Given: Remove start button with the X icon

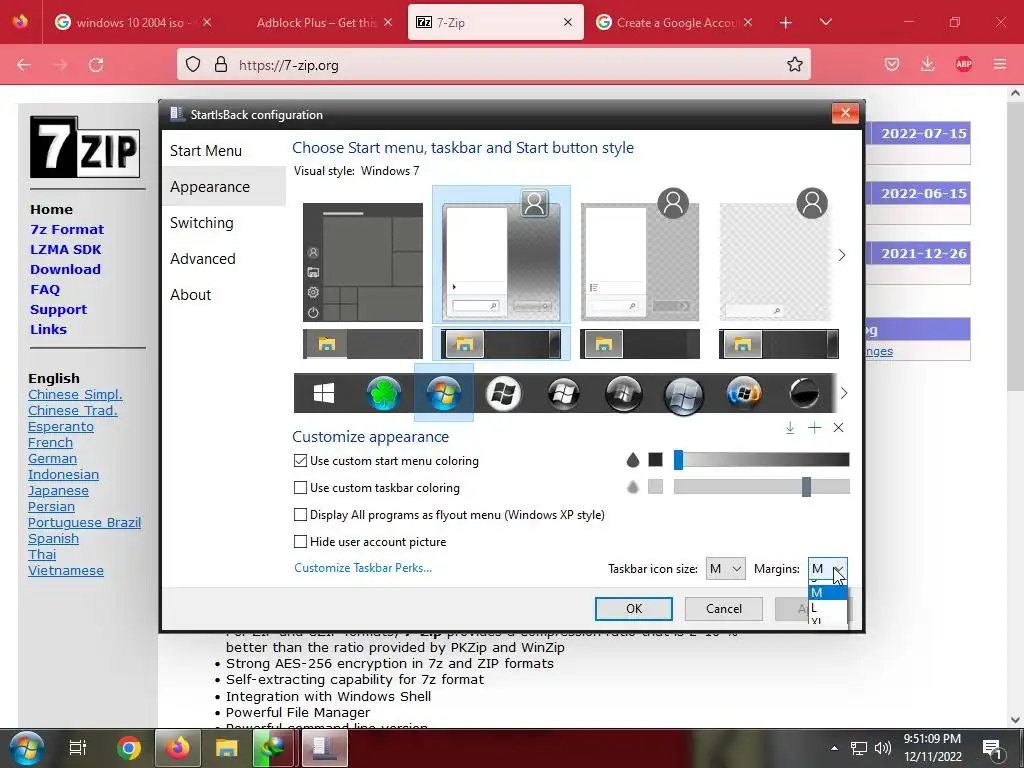Looking at the screenshot, I should (839, 428).
